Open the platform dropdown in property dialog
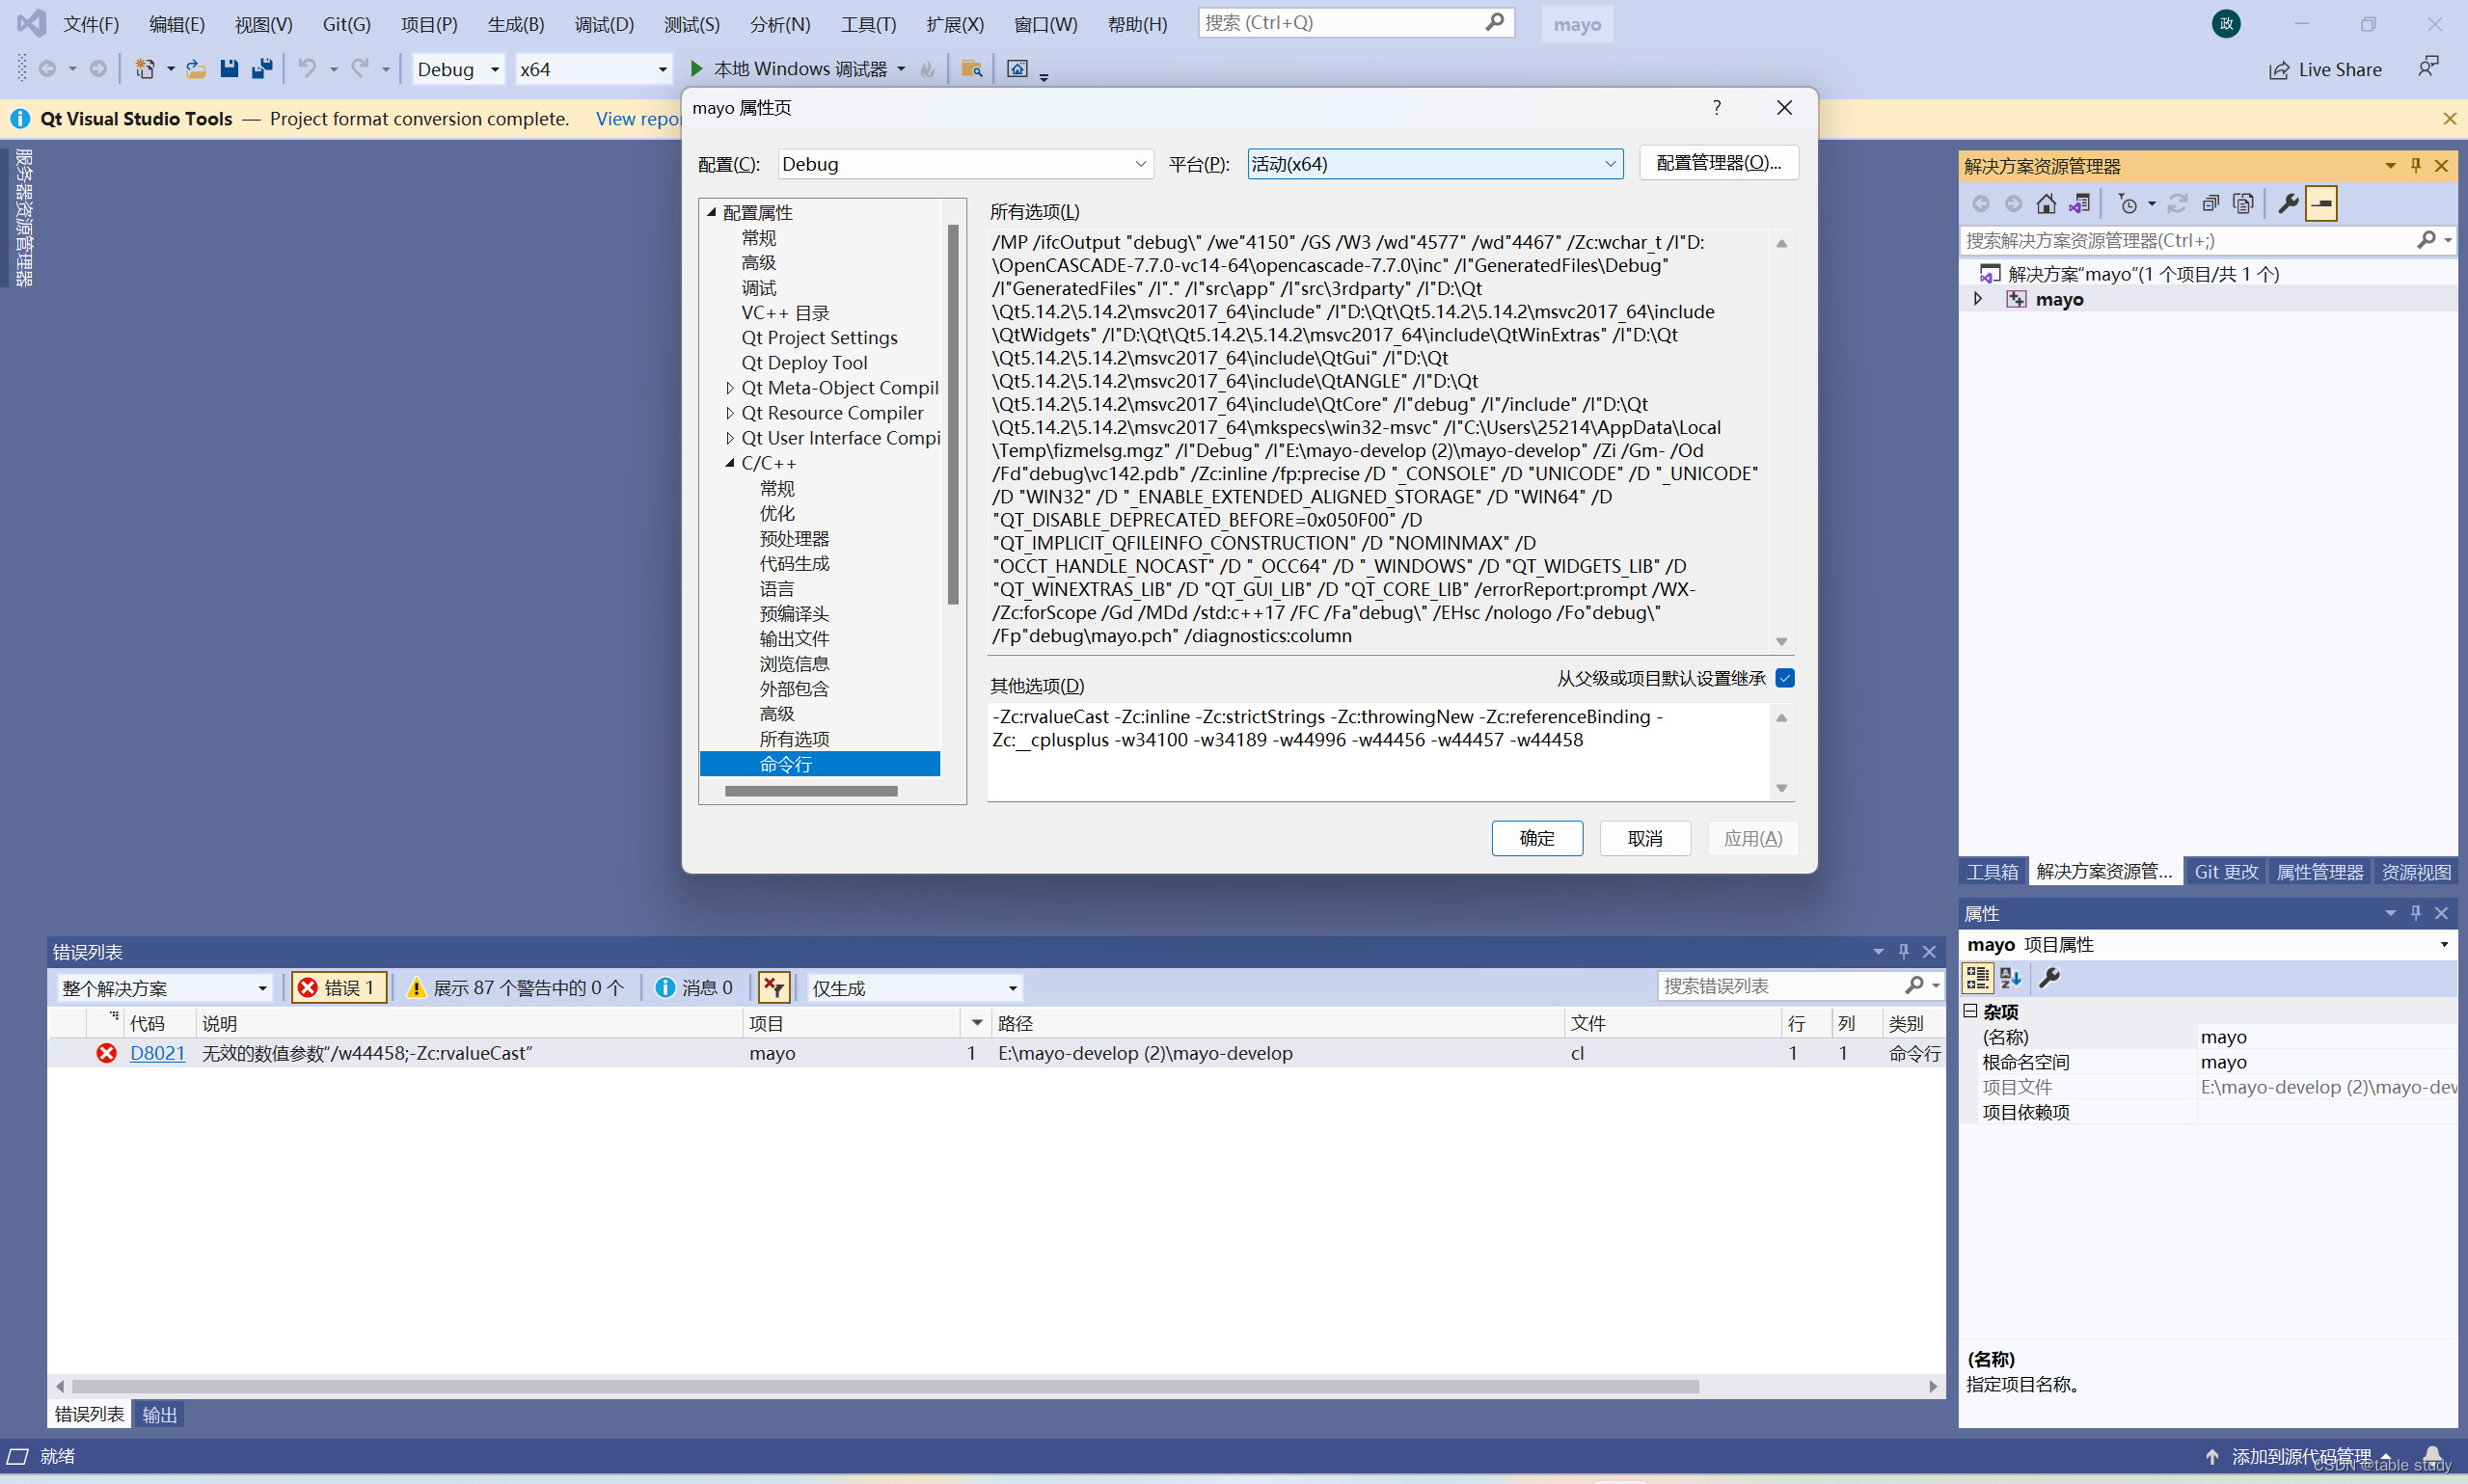This screenshot has height=1484, width=2468. pyautogui.click(x=1434, y=164)
